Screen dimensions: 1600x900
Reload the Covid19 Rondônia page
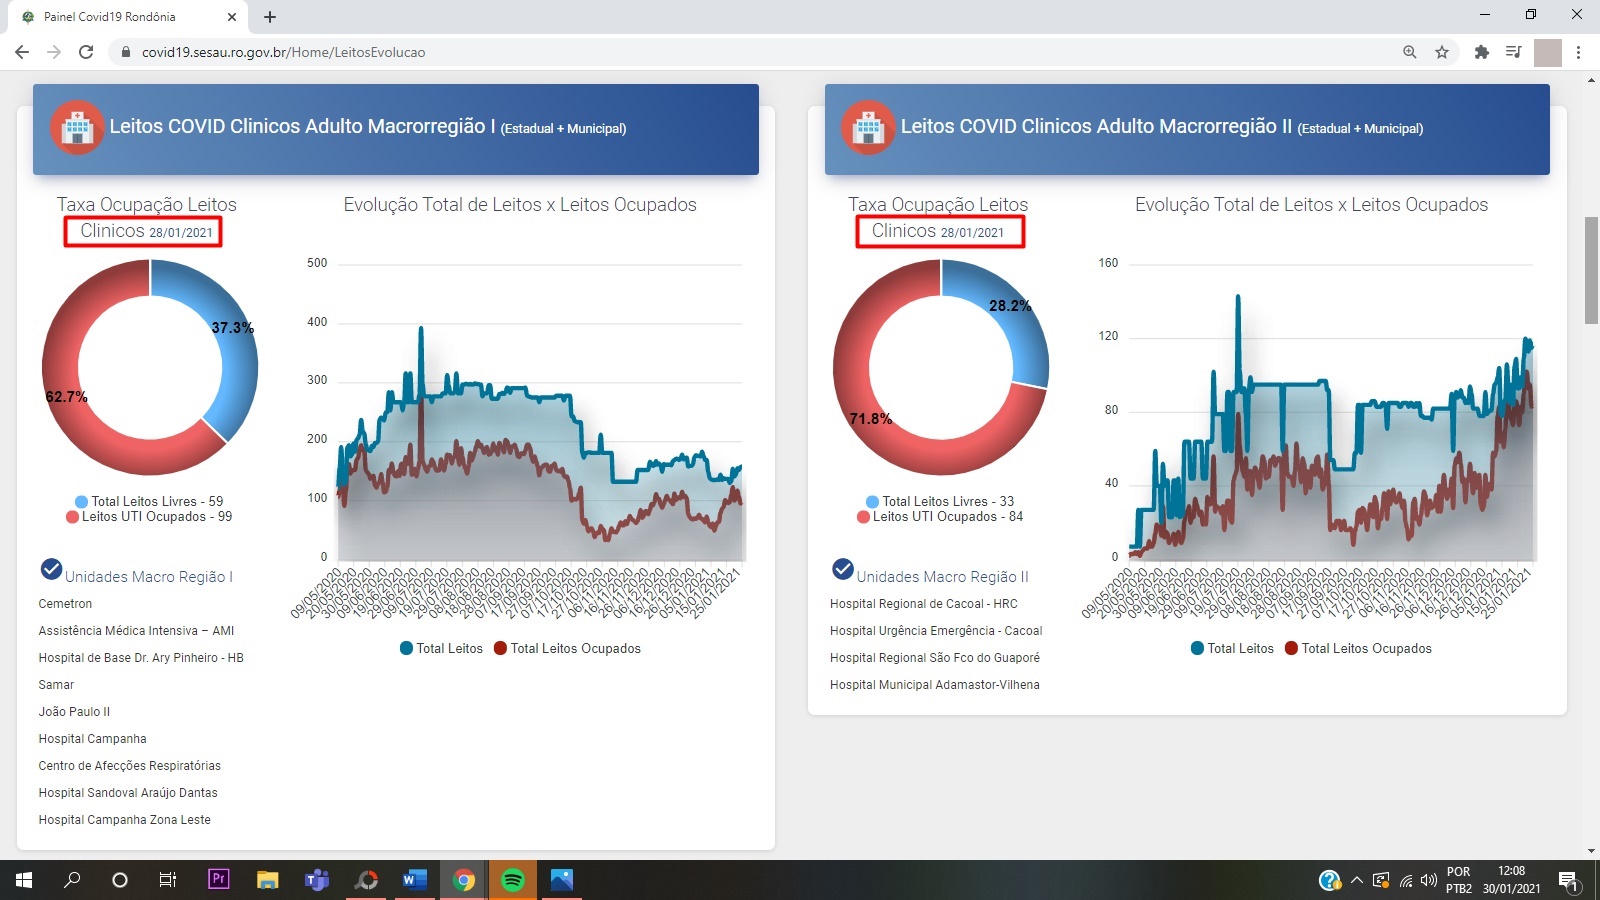86,52
